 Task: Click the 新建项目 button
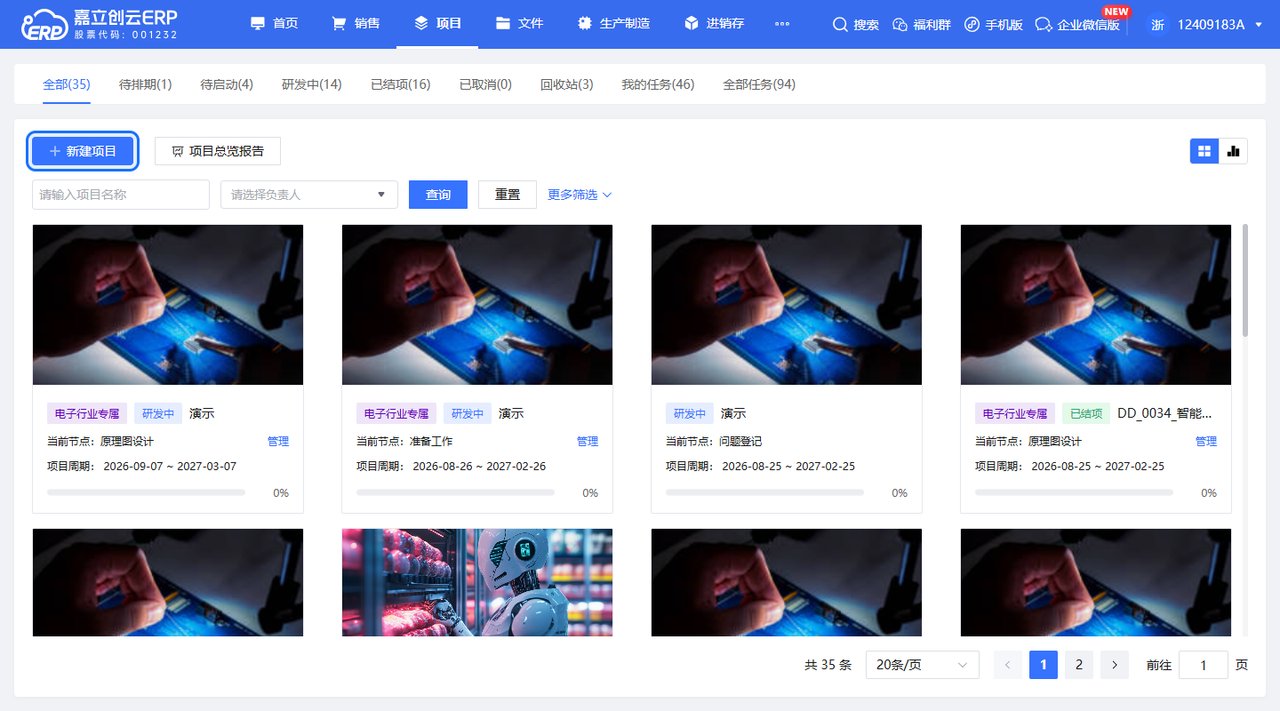[x=82, y=151]
